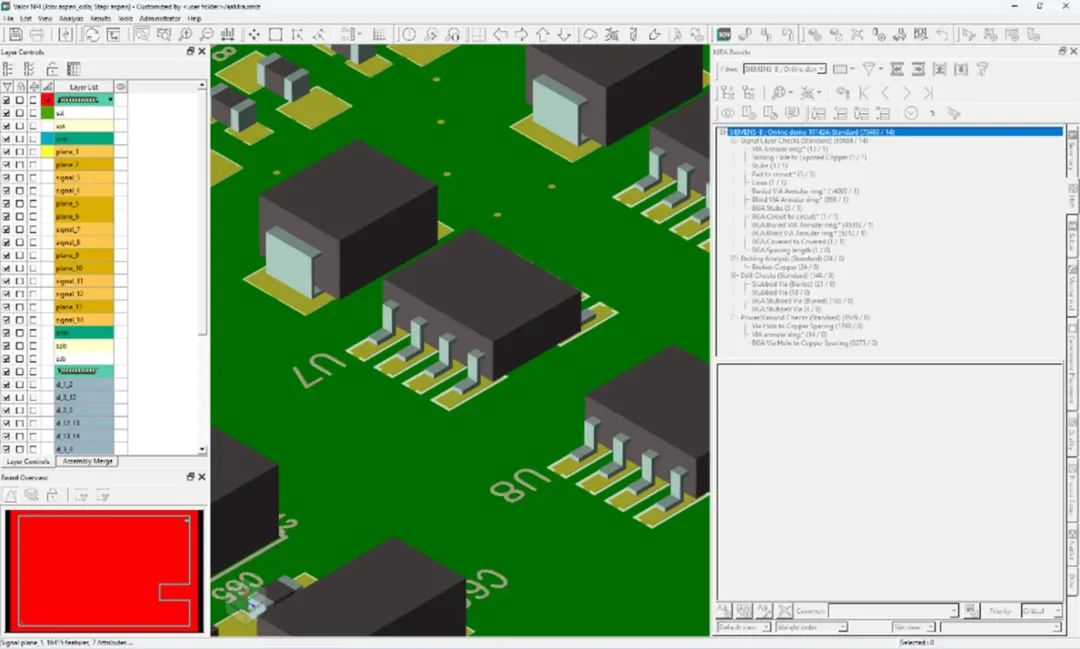Select the Broken Copper result entry
The image size is (1080, 649).
[774, 266]
